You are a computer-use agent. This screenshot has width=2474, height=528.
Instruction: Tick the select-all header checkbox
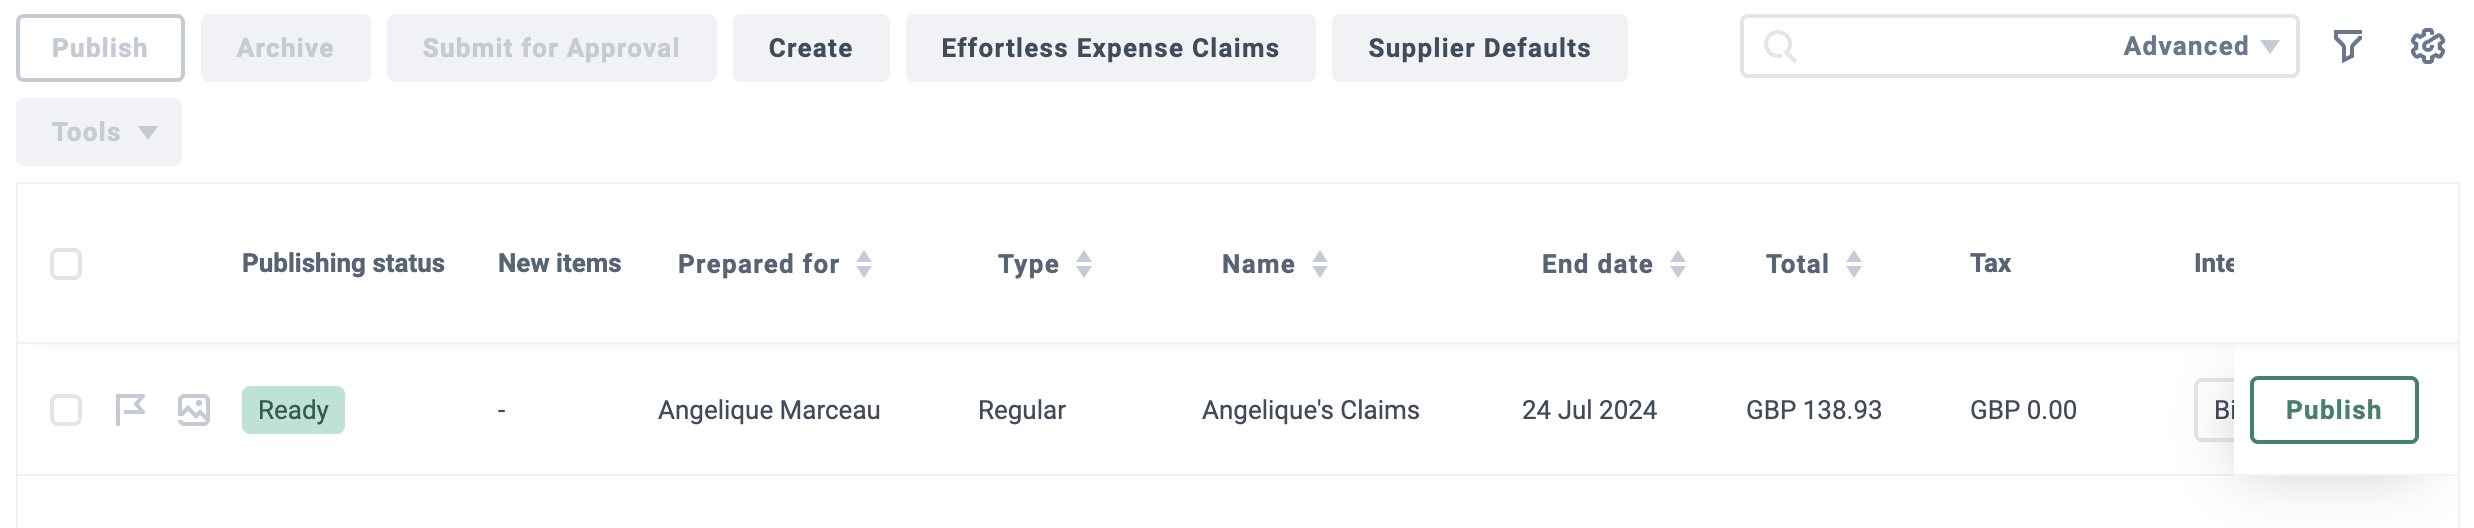point(66,264)
